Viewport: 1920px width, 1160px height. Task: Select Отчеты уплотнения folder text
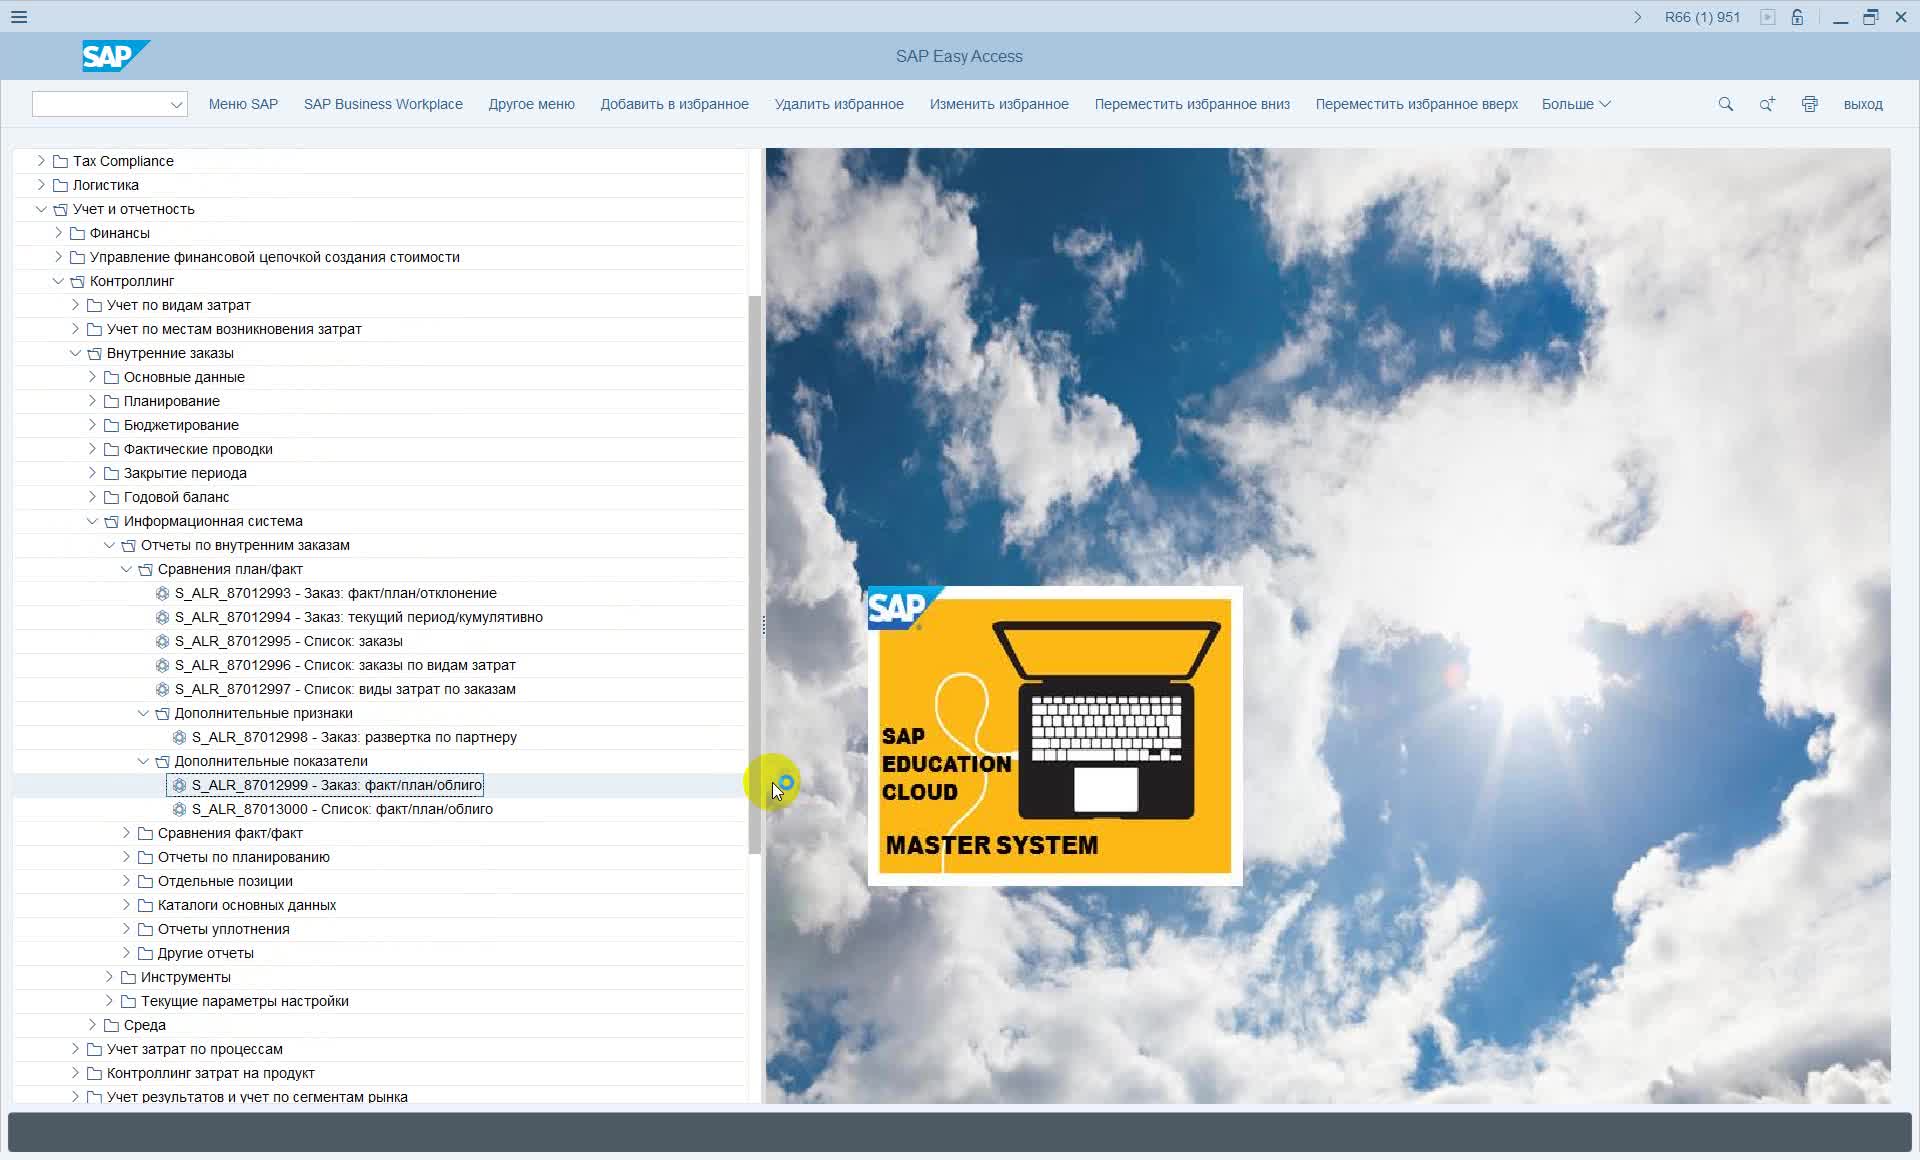(224, 929)
